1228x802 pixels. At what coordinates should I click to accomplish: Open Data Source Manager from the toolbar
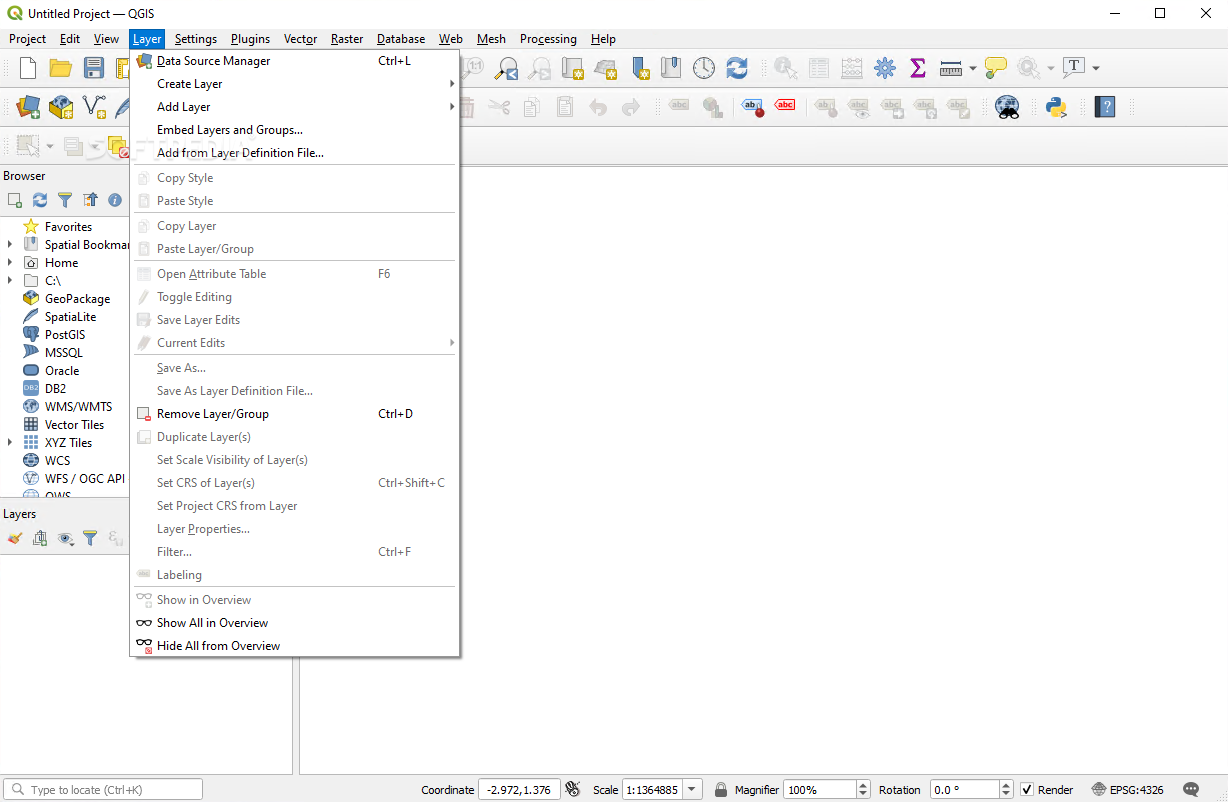(28, 107)
